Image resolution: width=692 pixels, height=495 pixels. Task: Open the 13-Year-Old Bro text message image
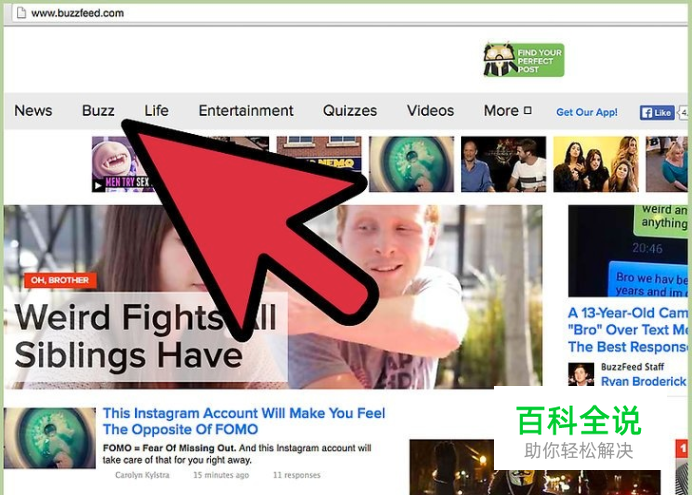coord(628,251)
